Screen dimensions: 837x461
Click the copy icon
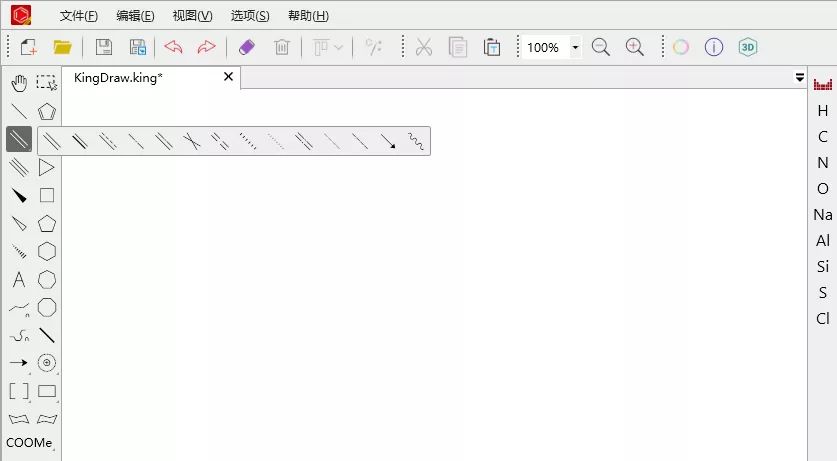click(x=457, y=47)
